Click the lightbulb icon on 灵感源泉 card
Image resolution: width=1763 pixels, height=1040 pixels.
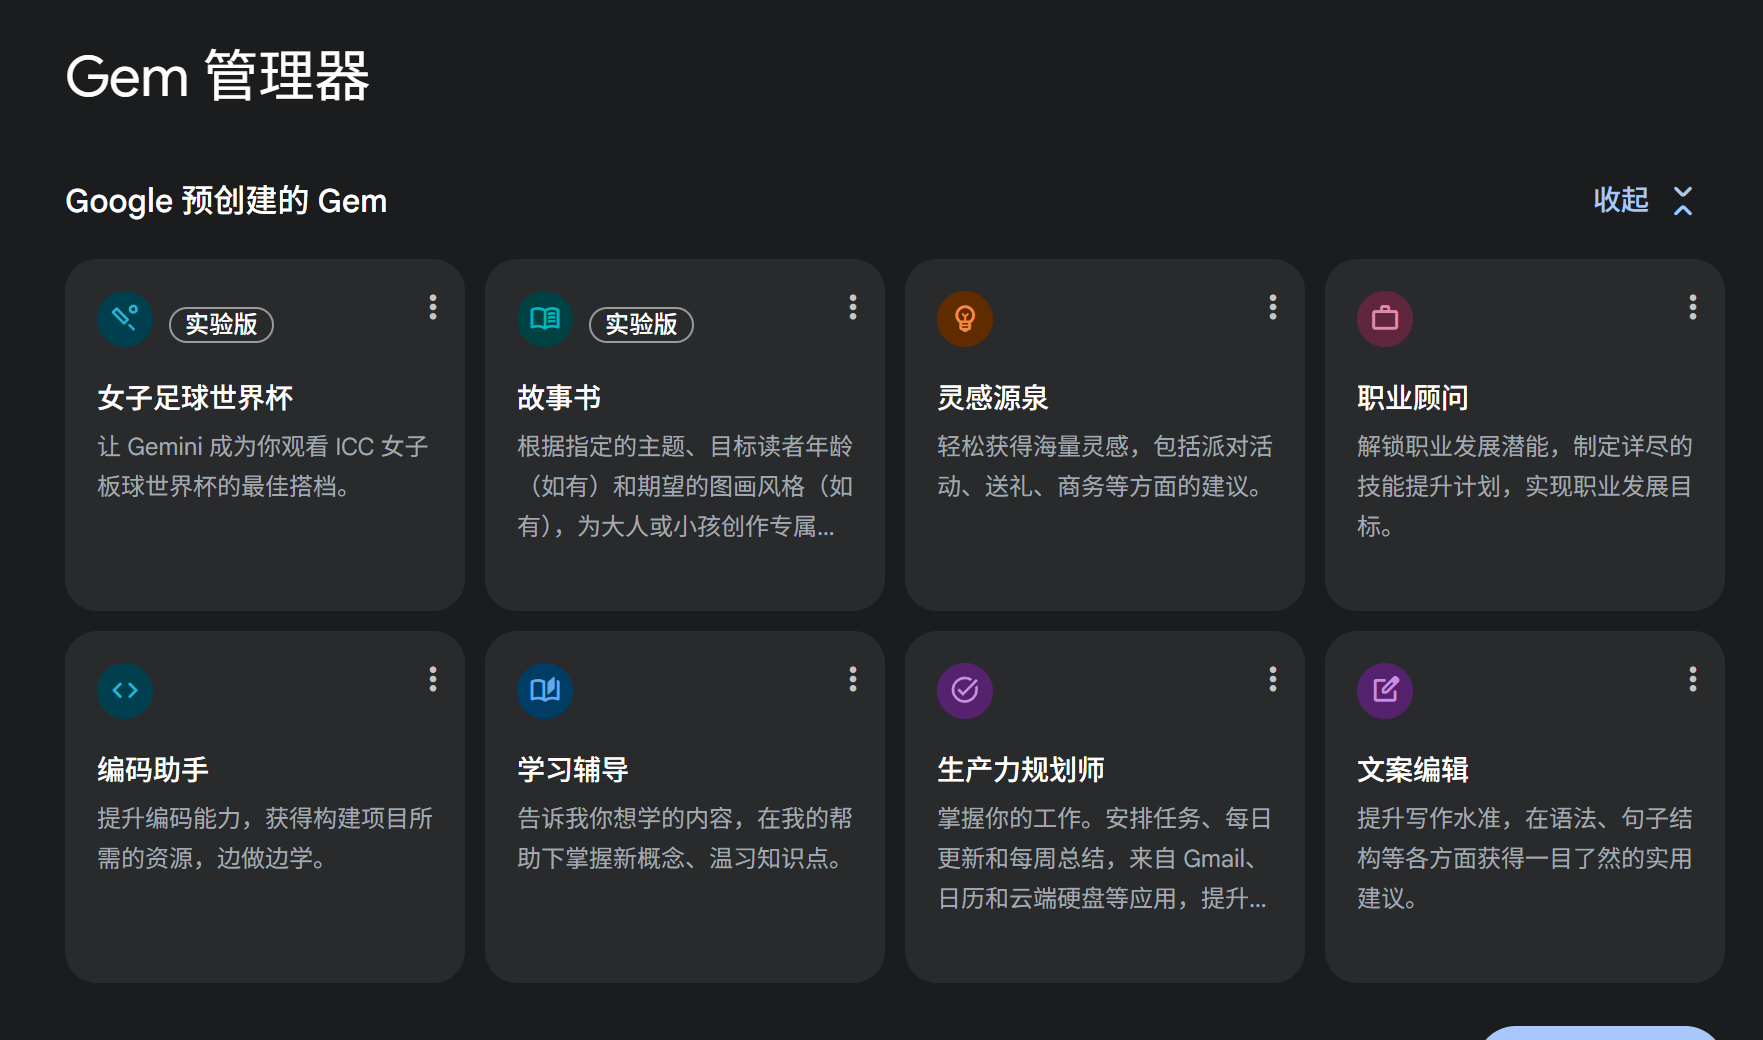[x=965, y=319]
